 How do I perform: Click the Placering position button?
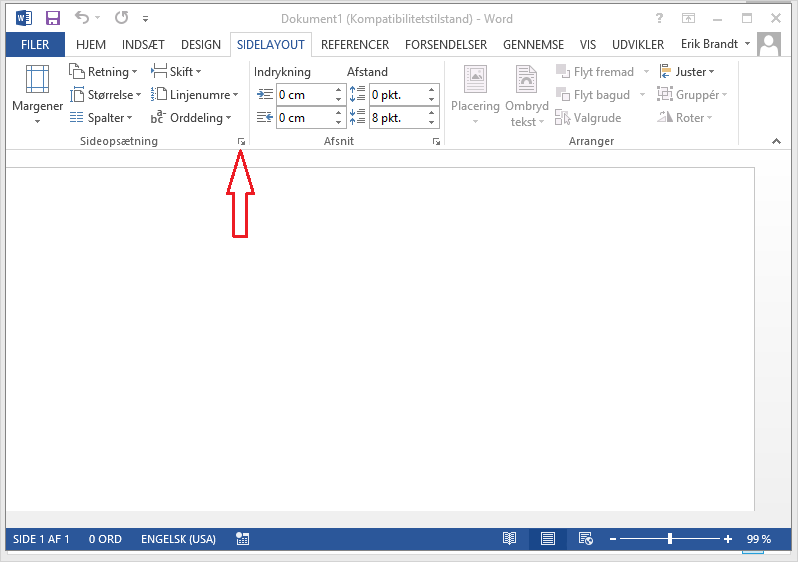(475, 95)
